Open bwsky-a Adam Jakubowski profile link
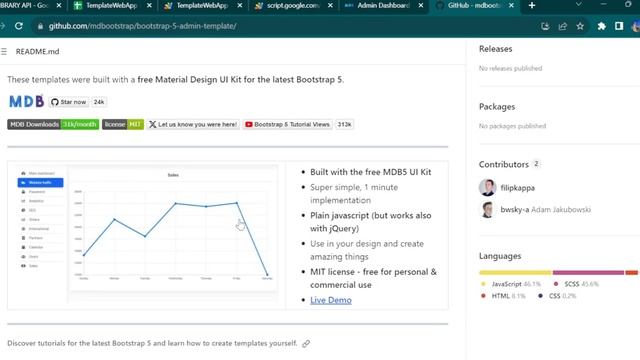 tap(545, 209)
